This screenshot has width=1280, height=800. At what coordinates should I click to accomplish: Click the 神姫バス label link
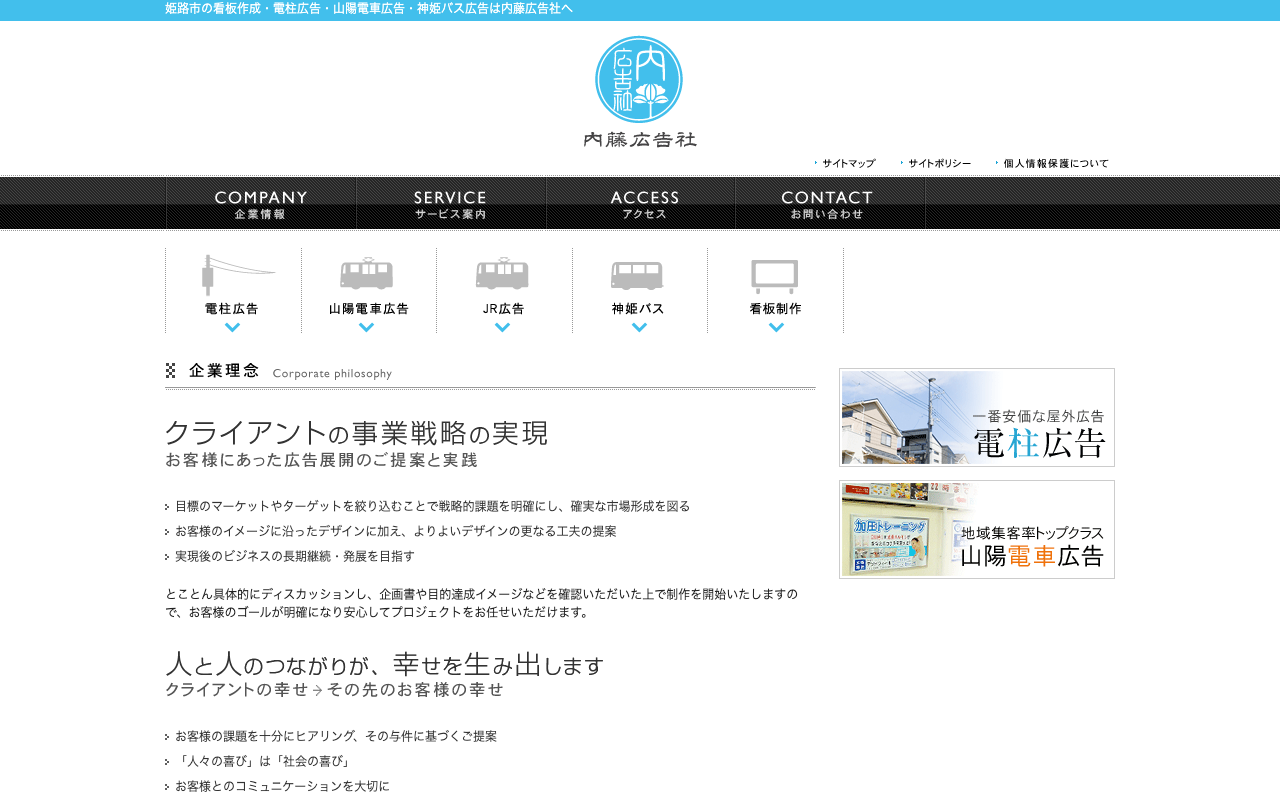point(639,309)
